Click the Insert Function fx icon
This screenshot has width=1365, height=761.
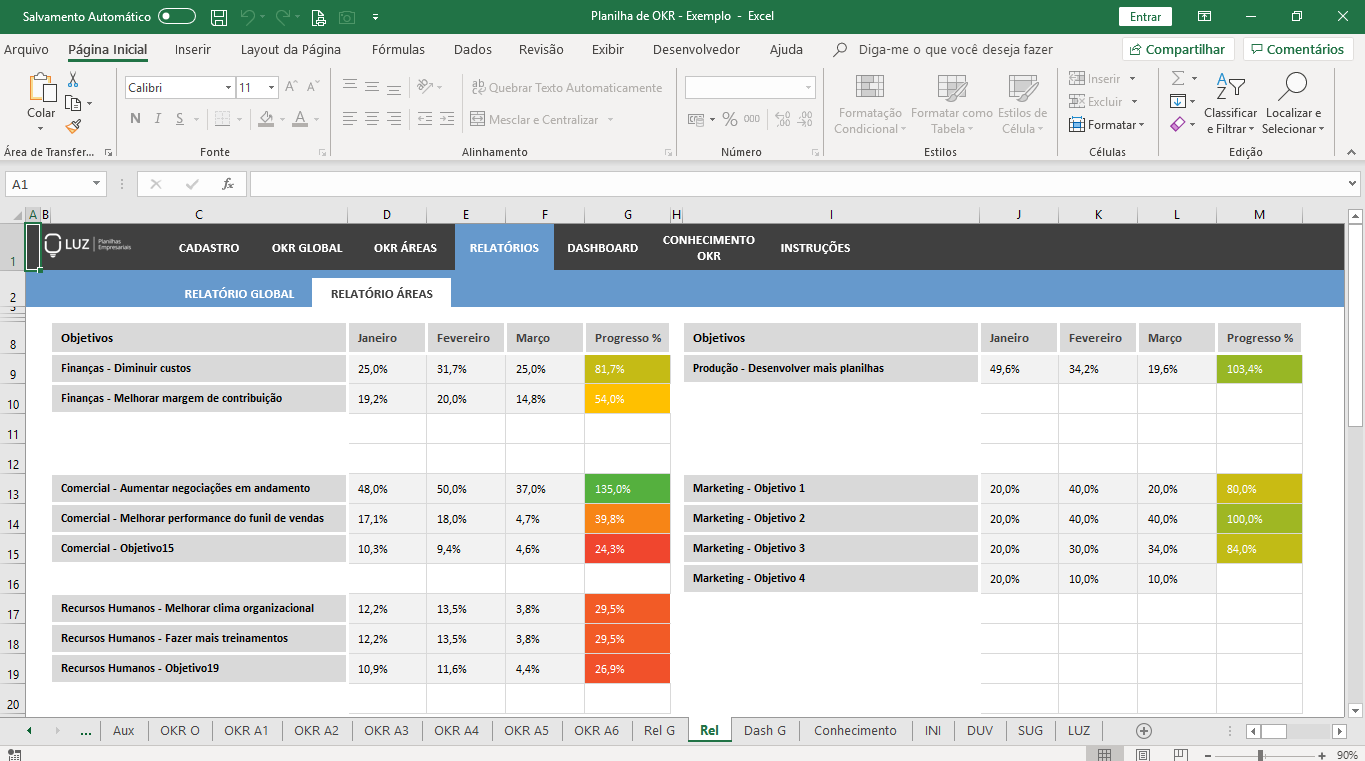(x=228, y=184)
